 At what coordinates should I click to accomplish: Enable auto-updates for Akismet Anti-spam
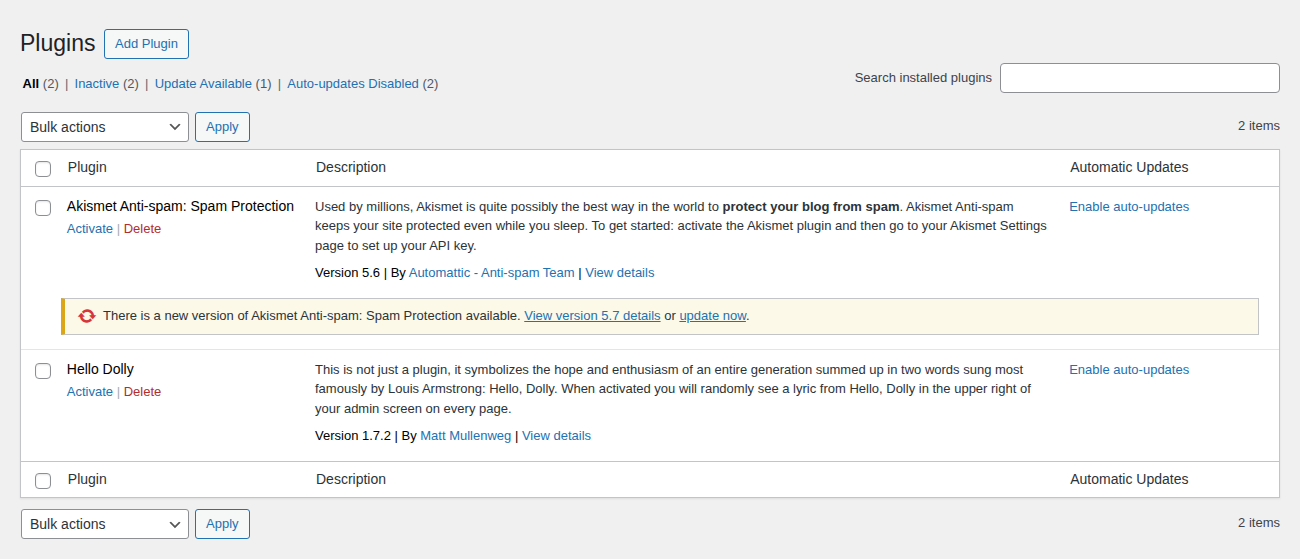pyautogui.click(x=1129, y=207)
